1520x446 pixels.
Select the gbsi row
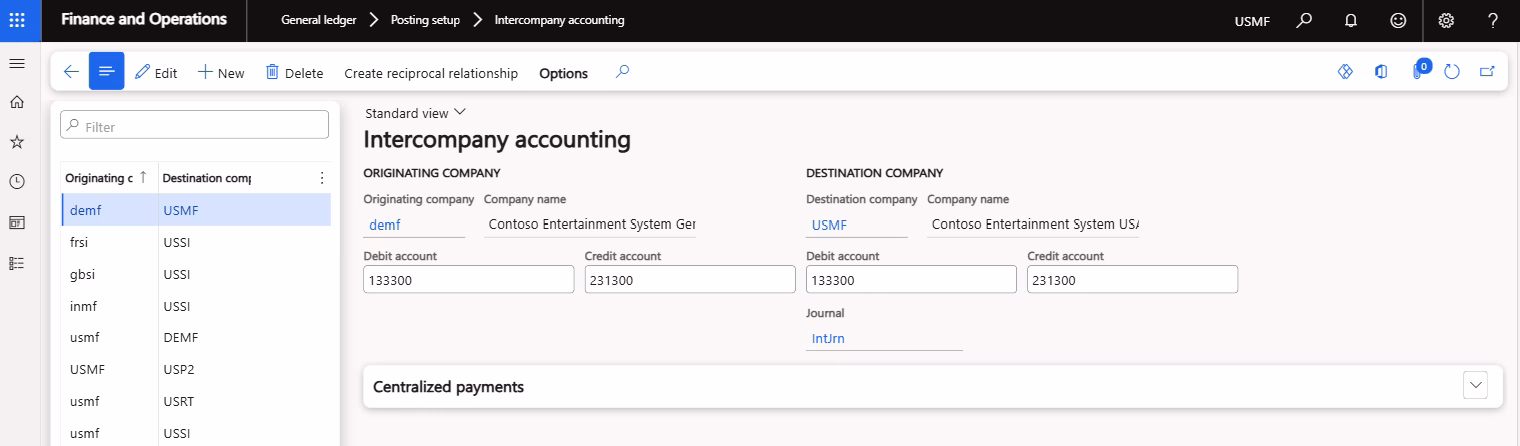196,274
